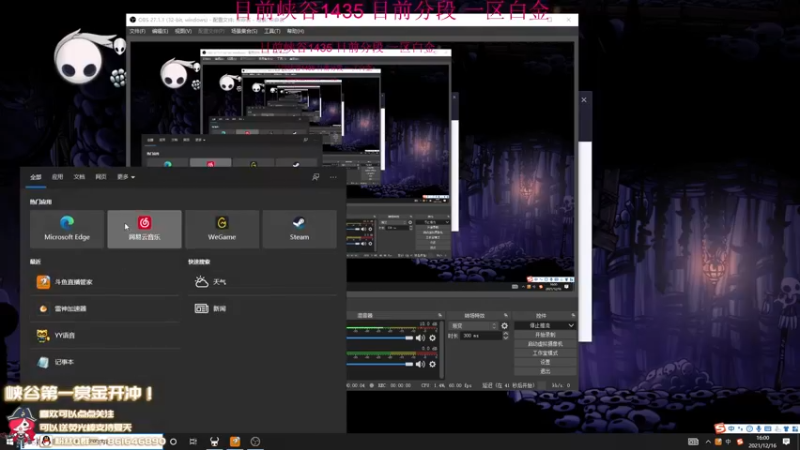Search weather via 天气 quick search
Screen dimensions: 800x450
tap(263, 282)
